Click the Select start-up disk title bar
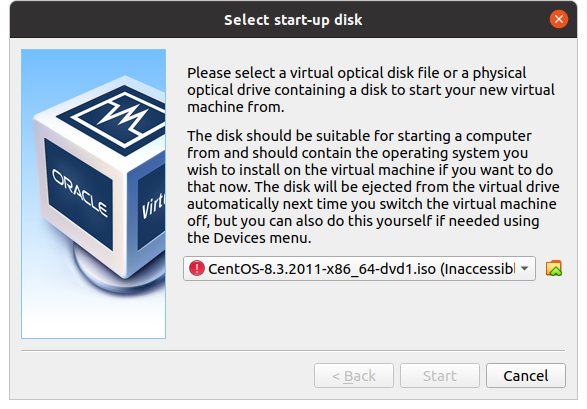 point(293,19)
